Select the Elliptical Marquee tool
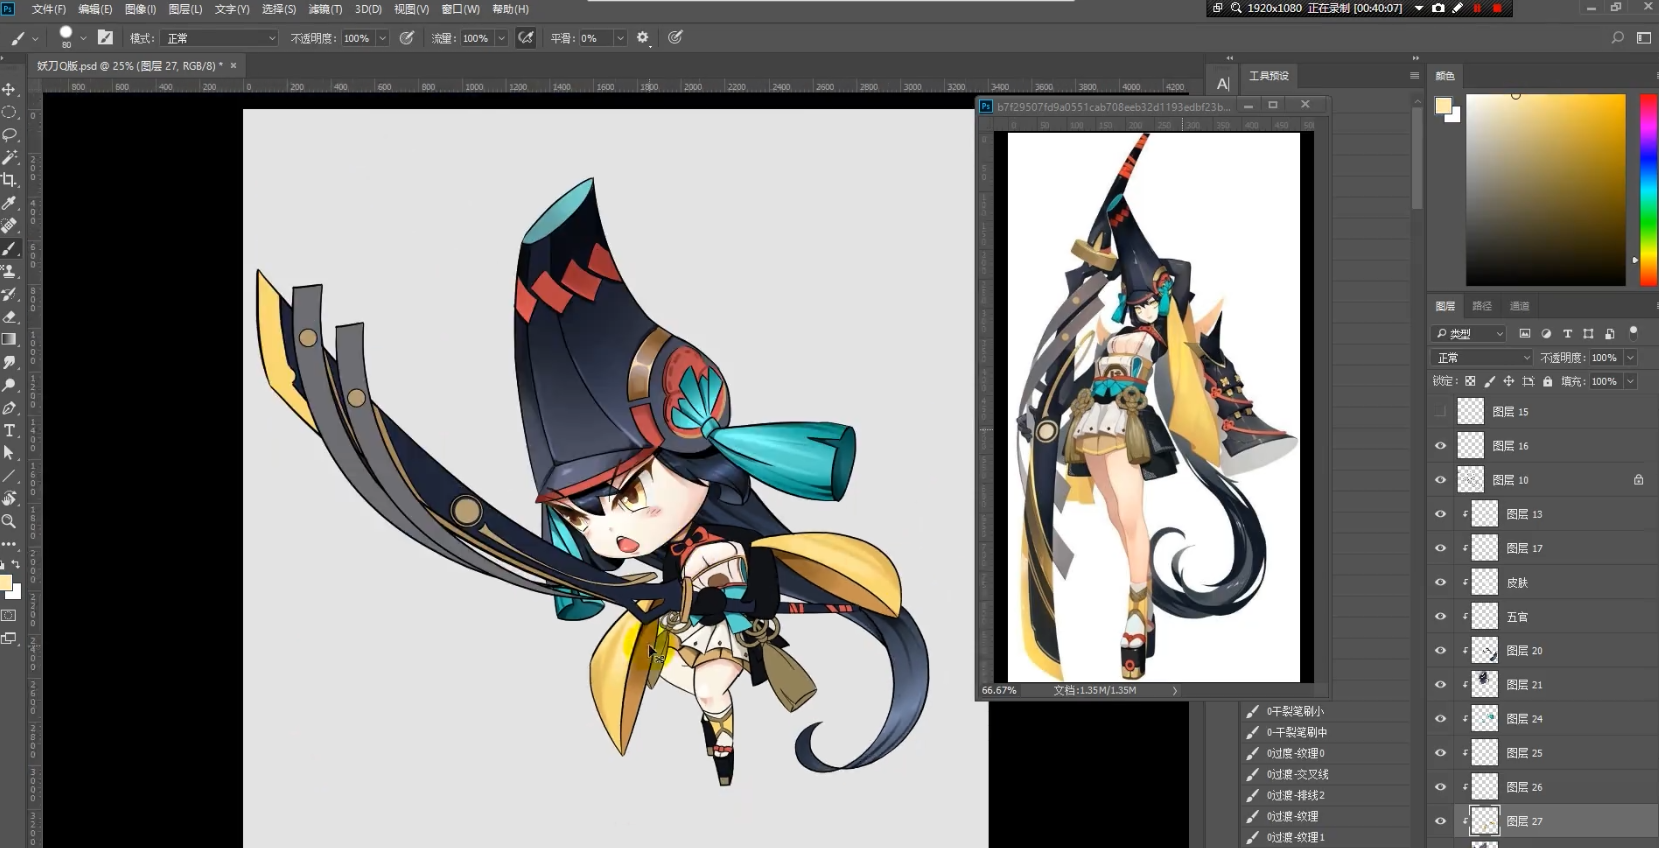This screenshot has height=848, width=1659. [x=9, y=112]
